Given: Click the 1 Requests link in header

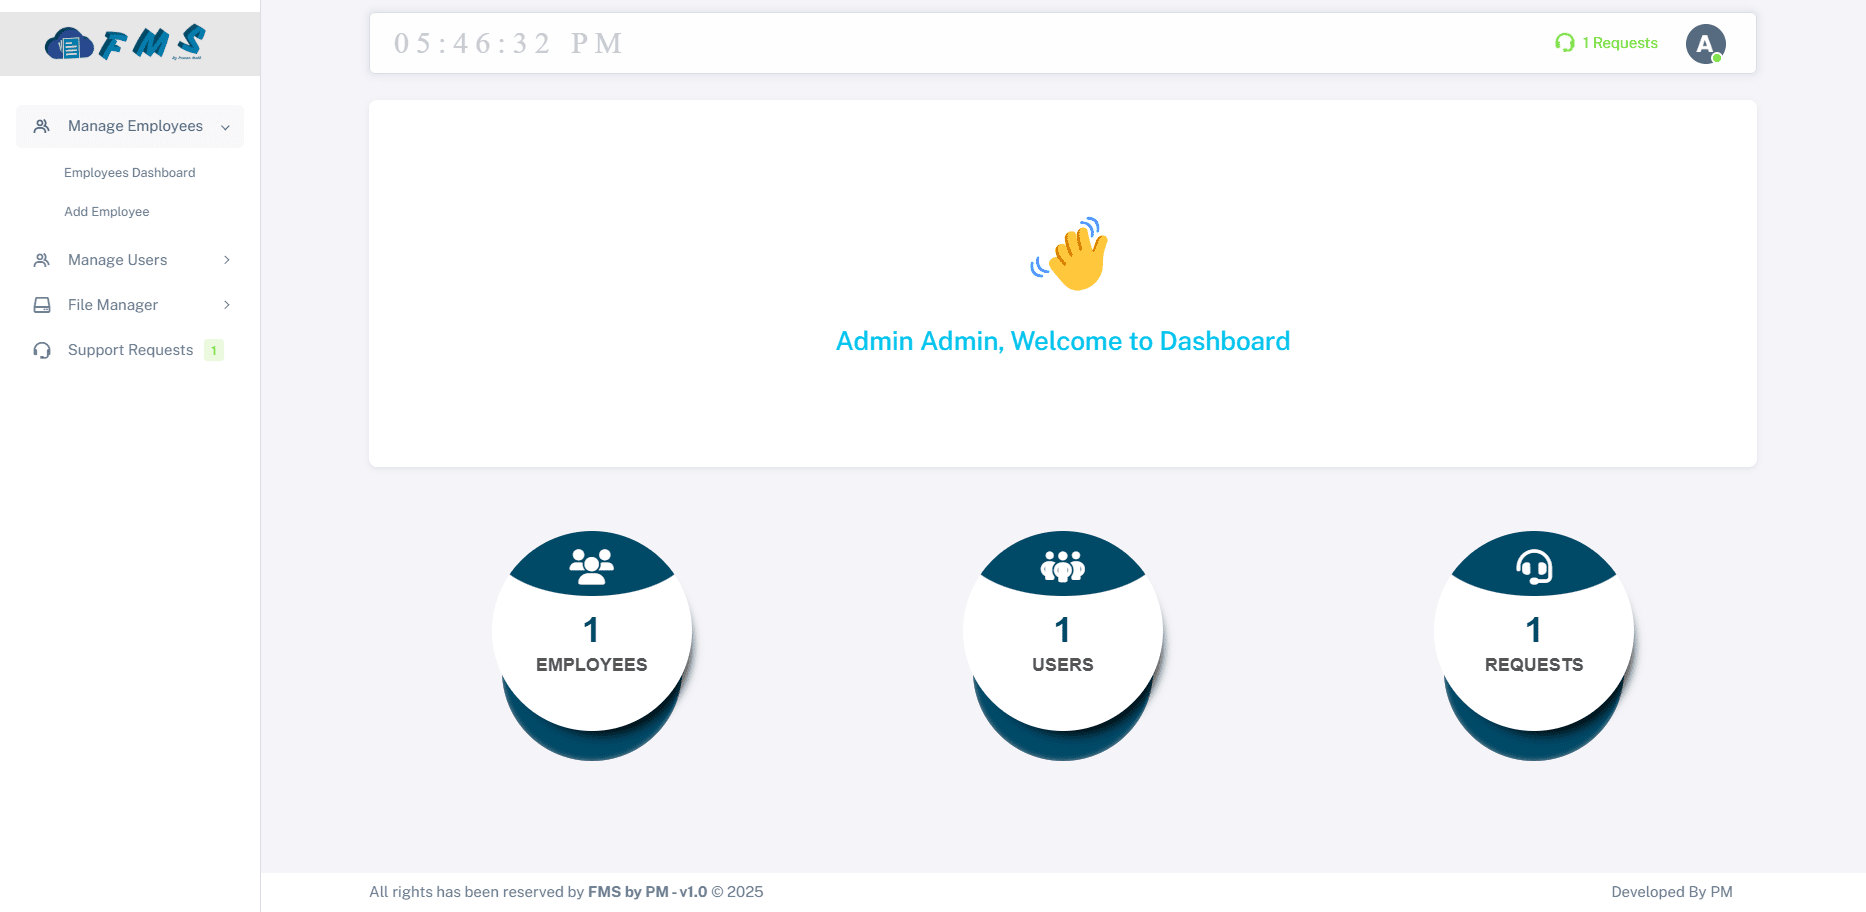Looking at the screenshot, I should 1619,43.
